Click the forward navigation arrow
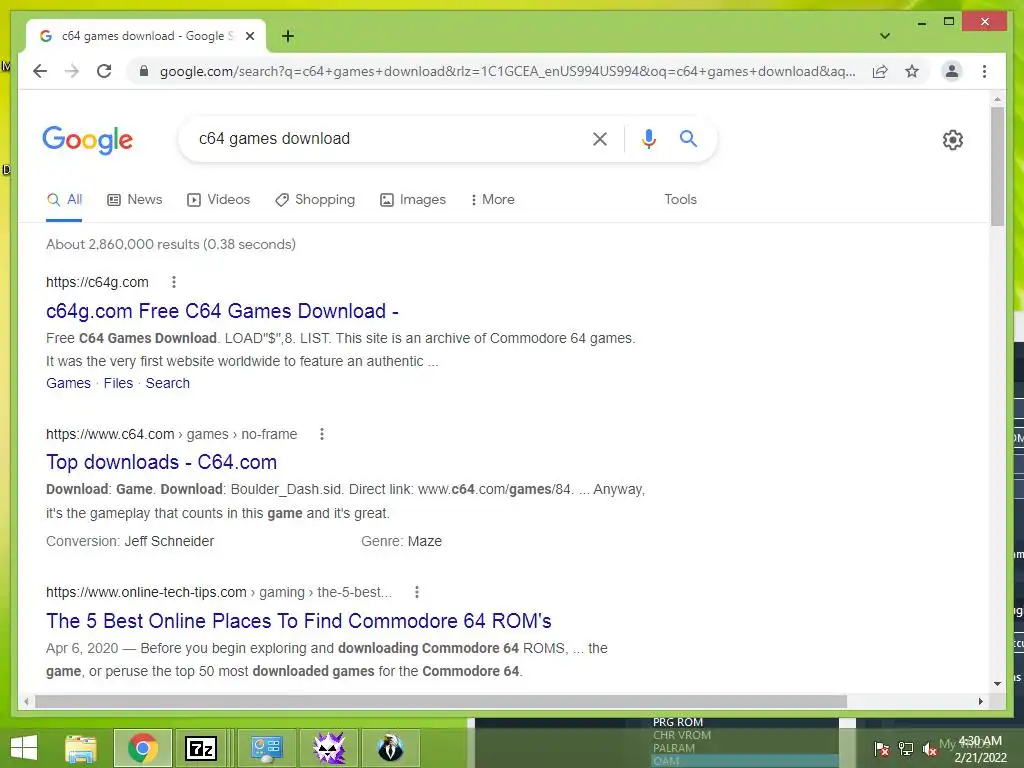The image size is (1024, 768). pos(72,71)
